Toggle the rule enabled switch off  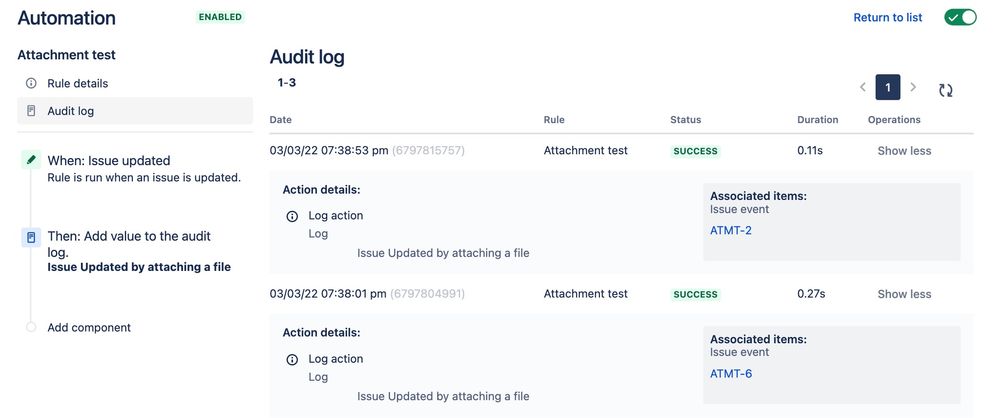(x=960, y=17)
